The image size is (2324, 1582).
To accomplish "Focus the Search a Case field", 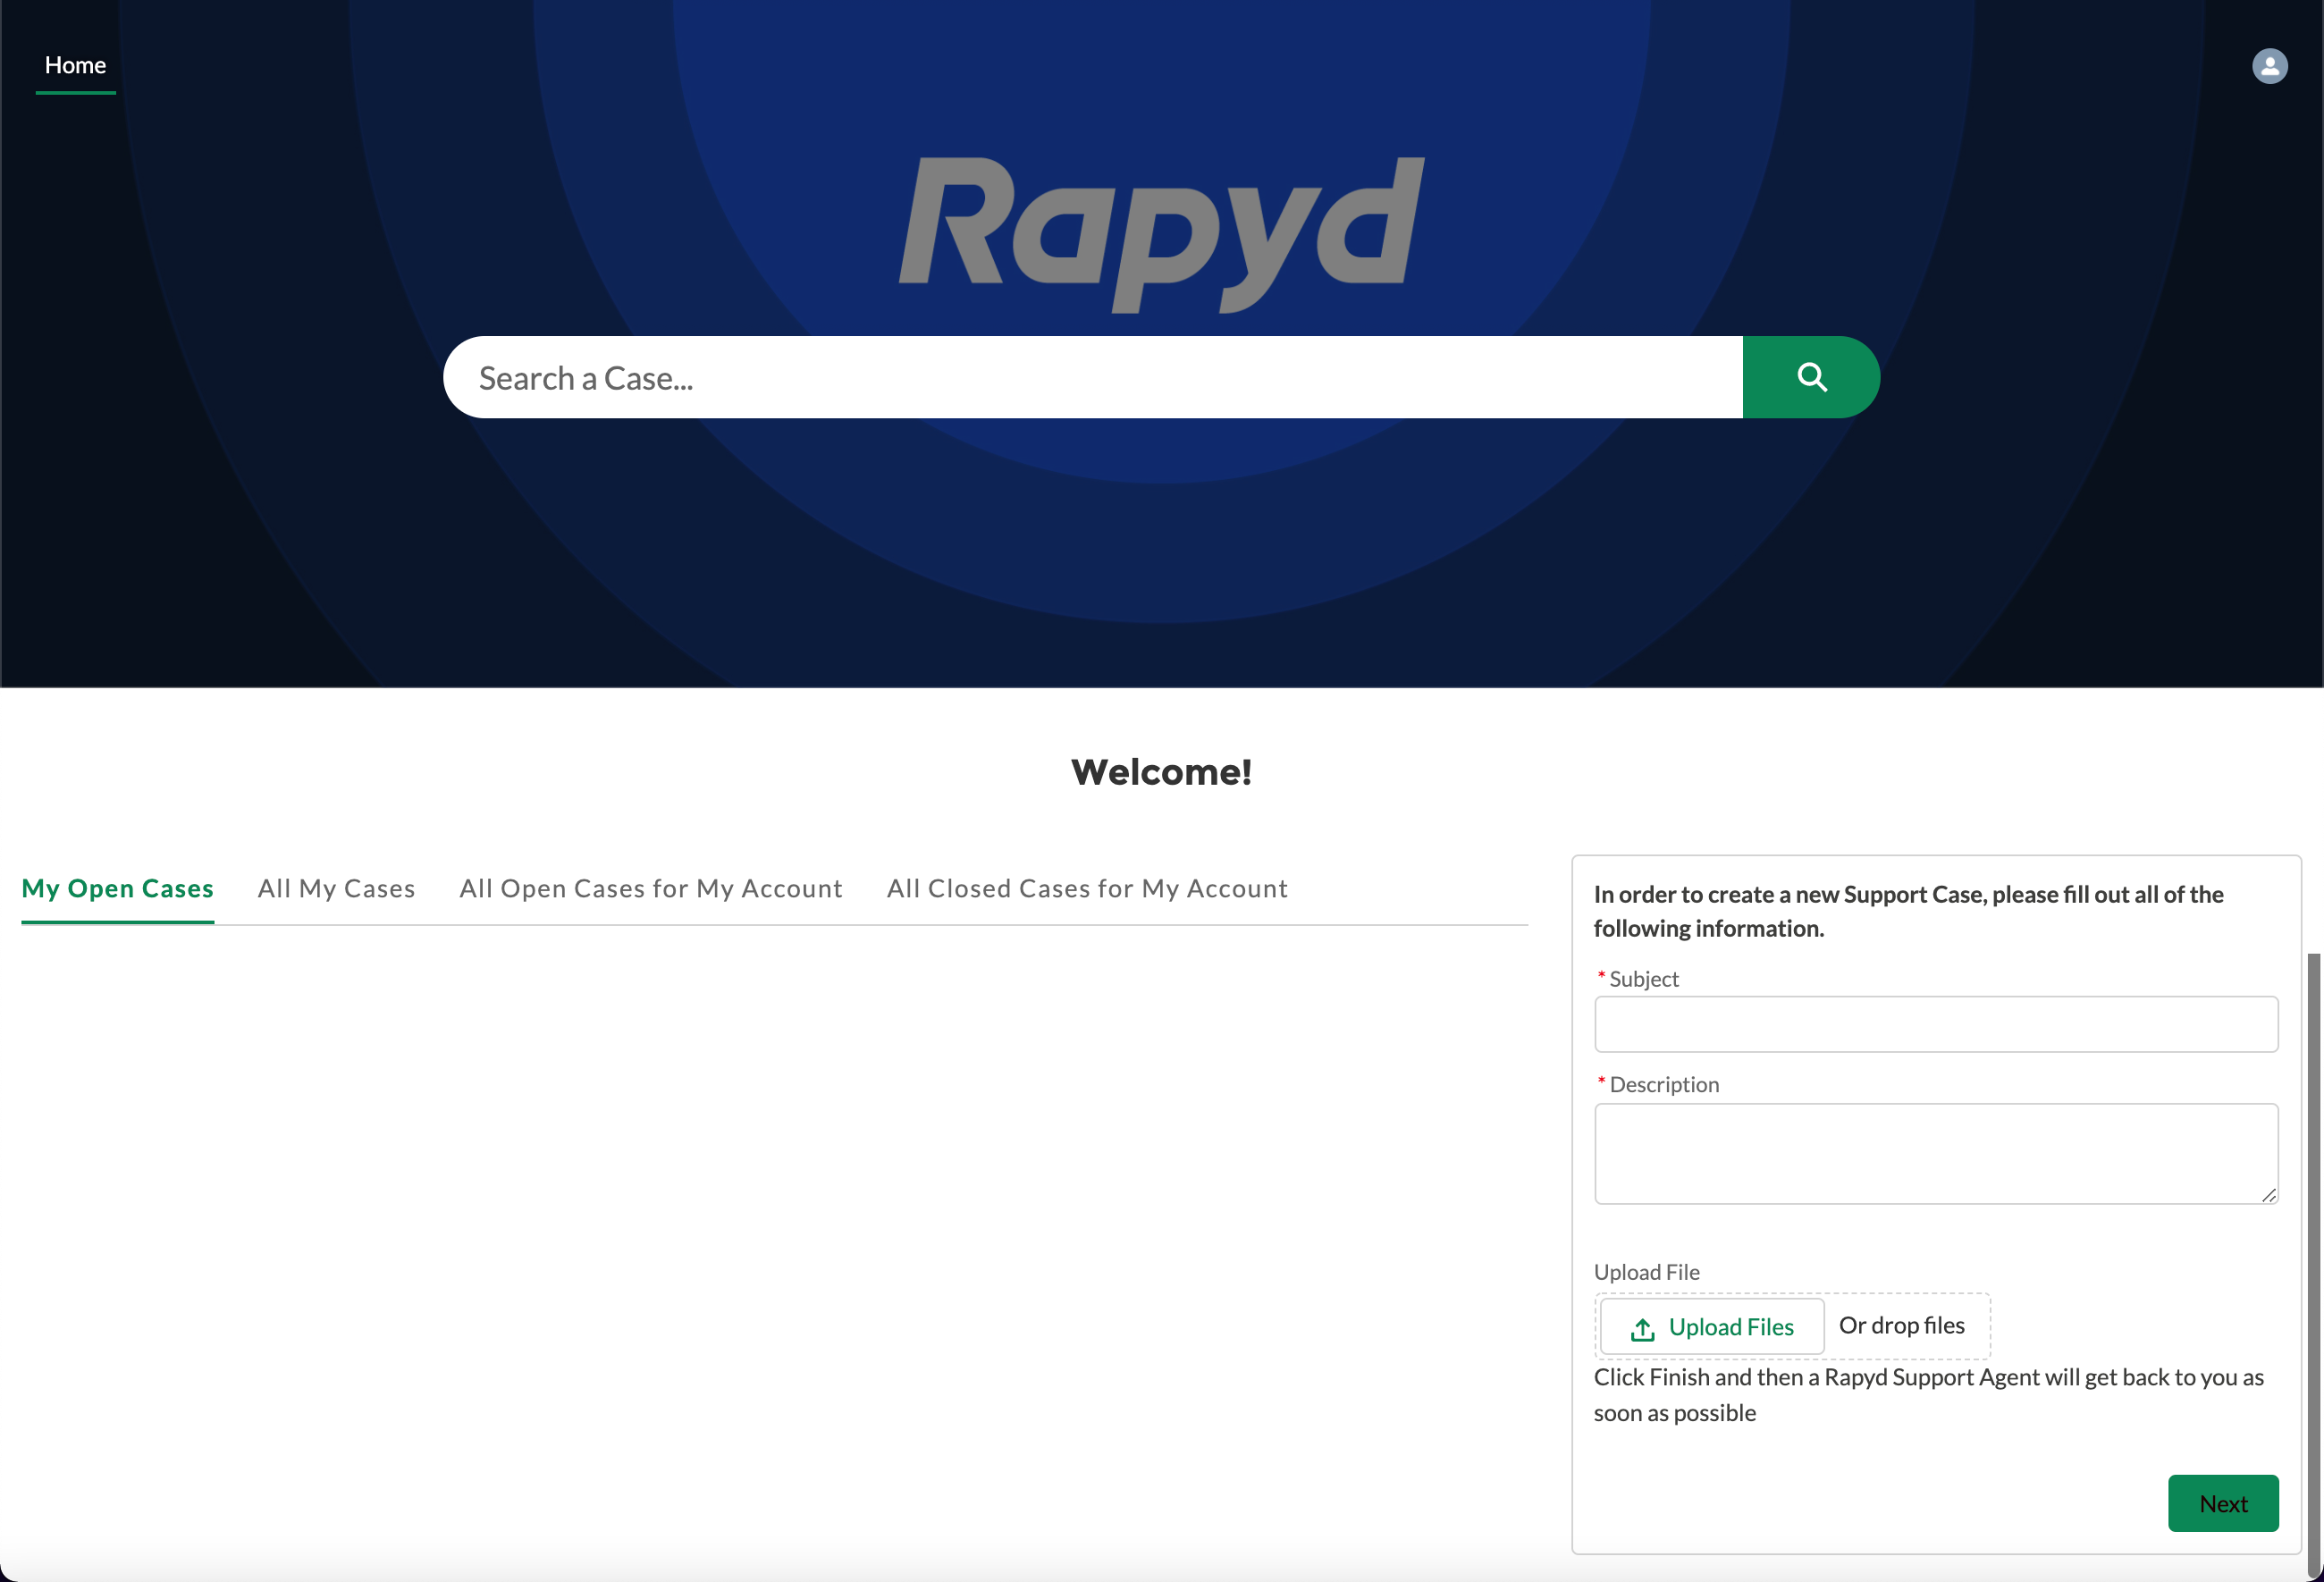I will pos(1092,377).
